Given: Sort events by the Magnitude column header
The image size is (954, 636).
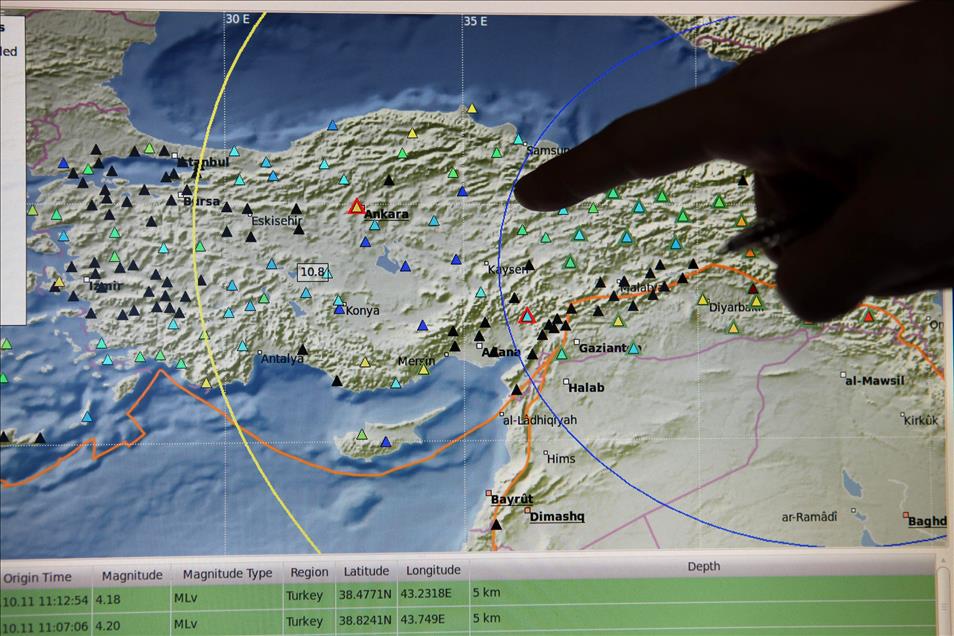Looking at the screenshot, I should 131,574.
